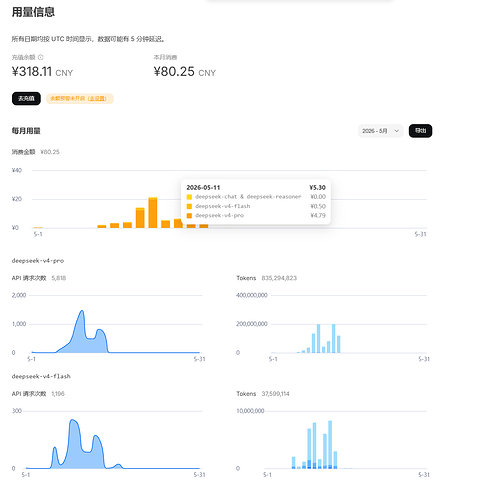Click the small 5-1 bar in cost chart
Image resolution: width=500 pixels, height=500 pixels.
click(38, 227)
